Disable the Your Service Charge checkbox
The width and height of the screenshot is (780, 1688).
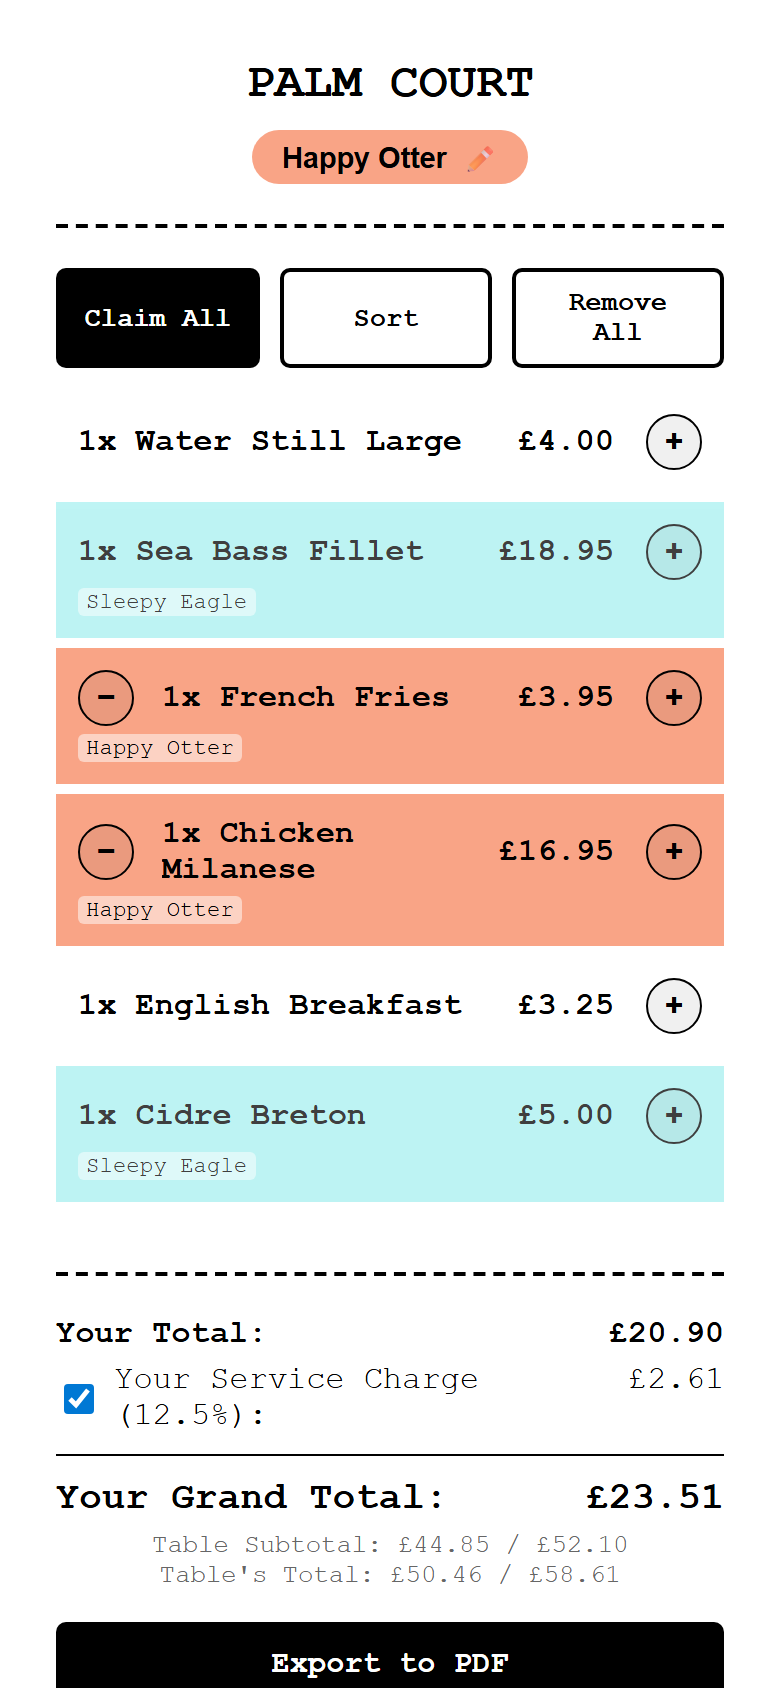coord(78,1398)
